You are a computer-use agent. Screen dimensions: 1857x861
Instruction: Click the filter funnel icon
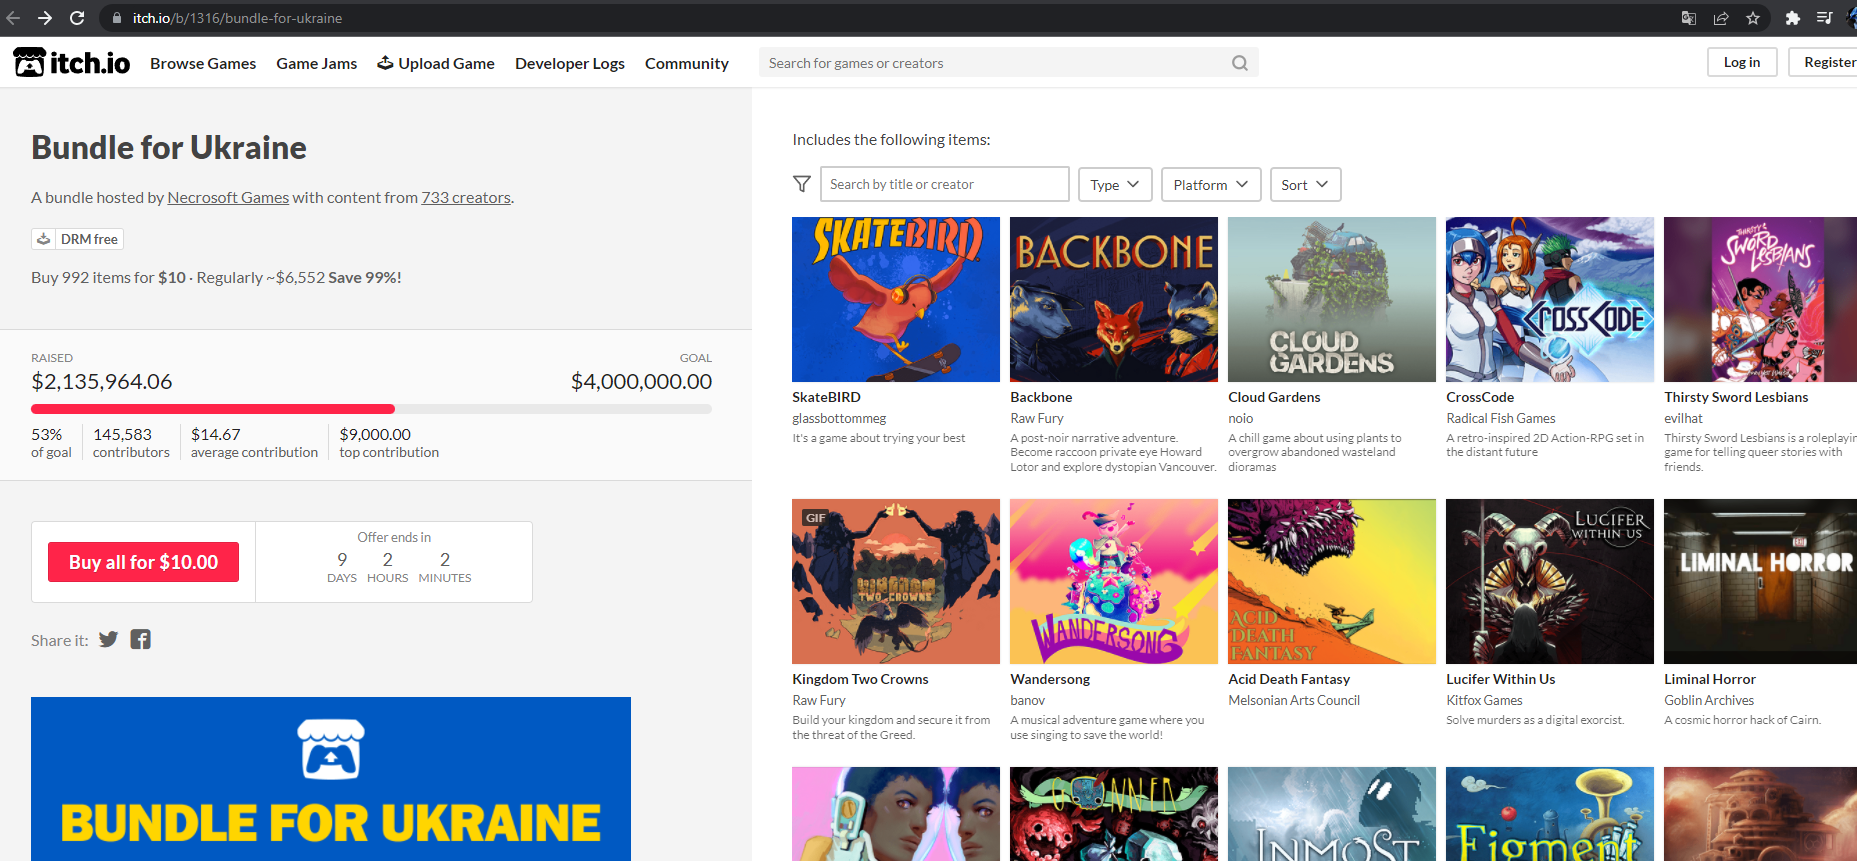coord(802,184)
